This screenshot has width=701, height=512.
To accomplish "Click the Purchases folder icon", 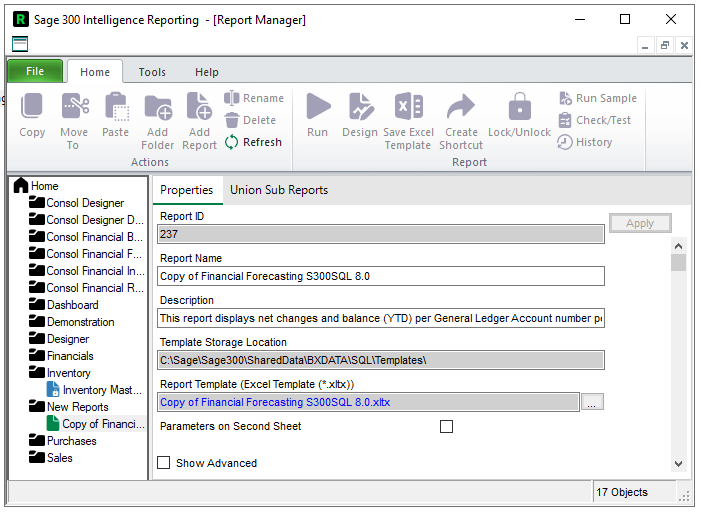I will 37,440.
